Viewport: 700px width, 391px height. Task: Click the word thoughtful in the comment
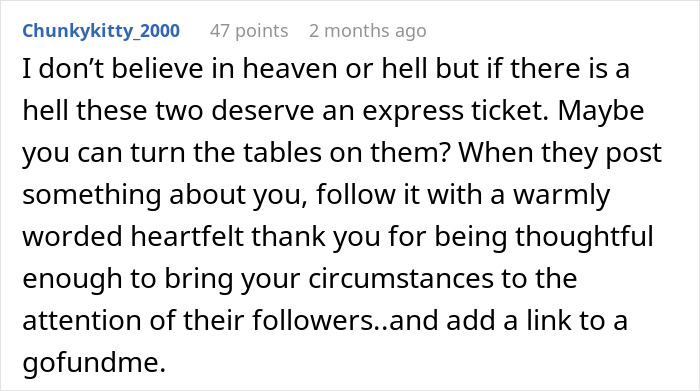[584, 236]
